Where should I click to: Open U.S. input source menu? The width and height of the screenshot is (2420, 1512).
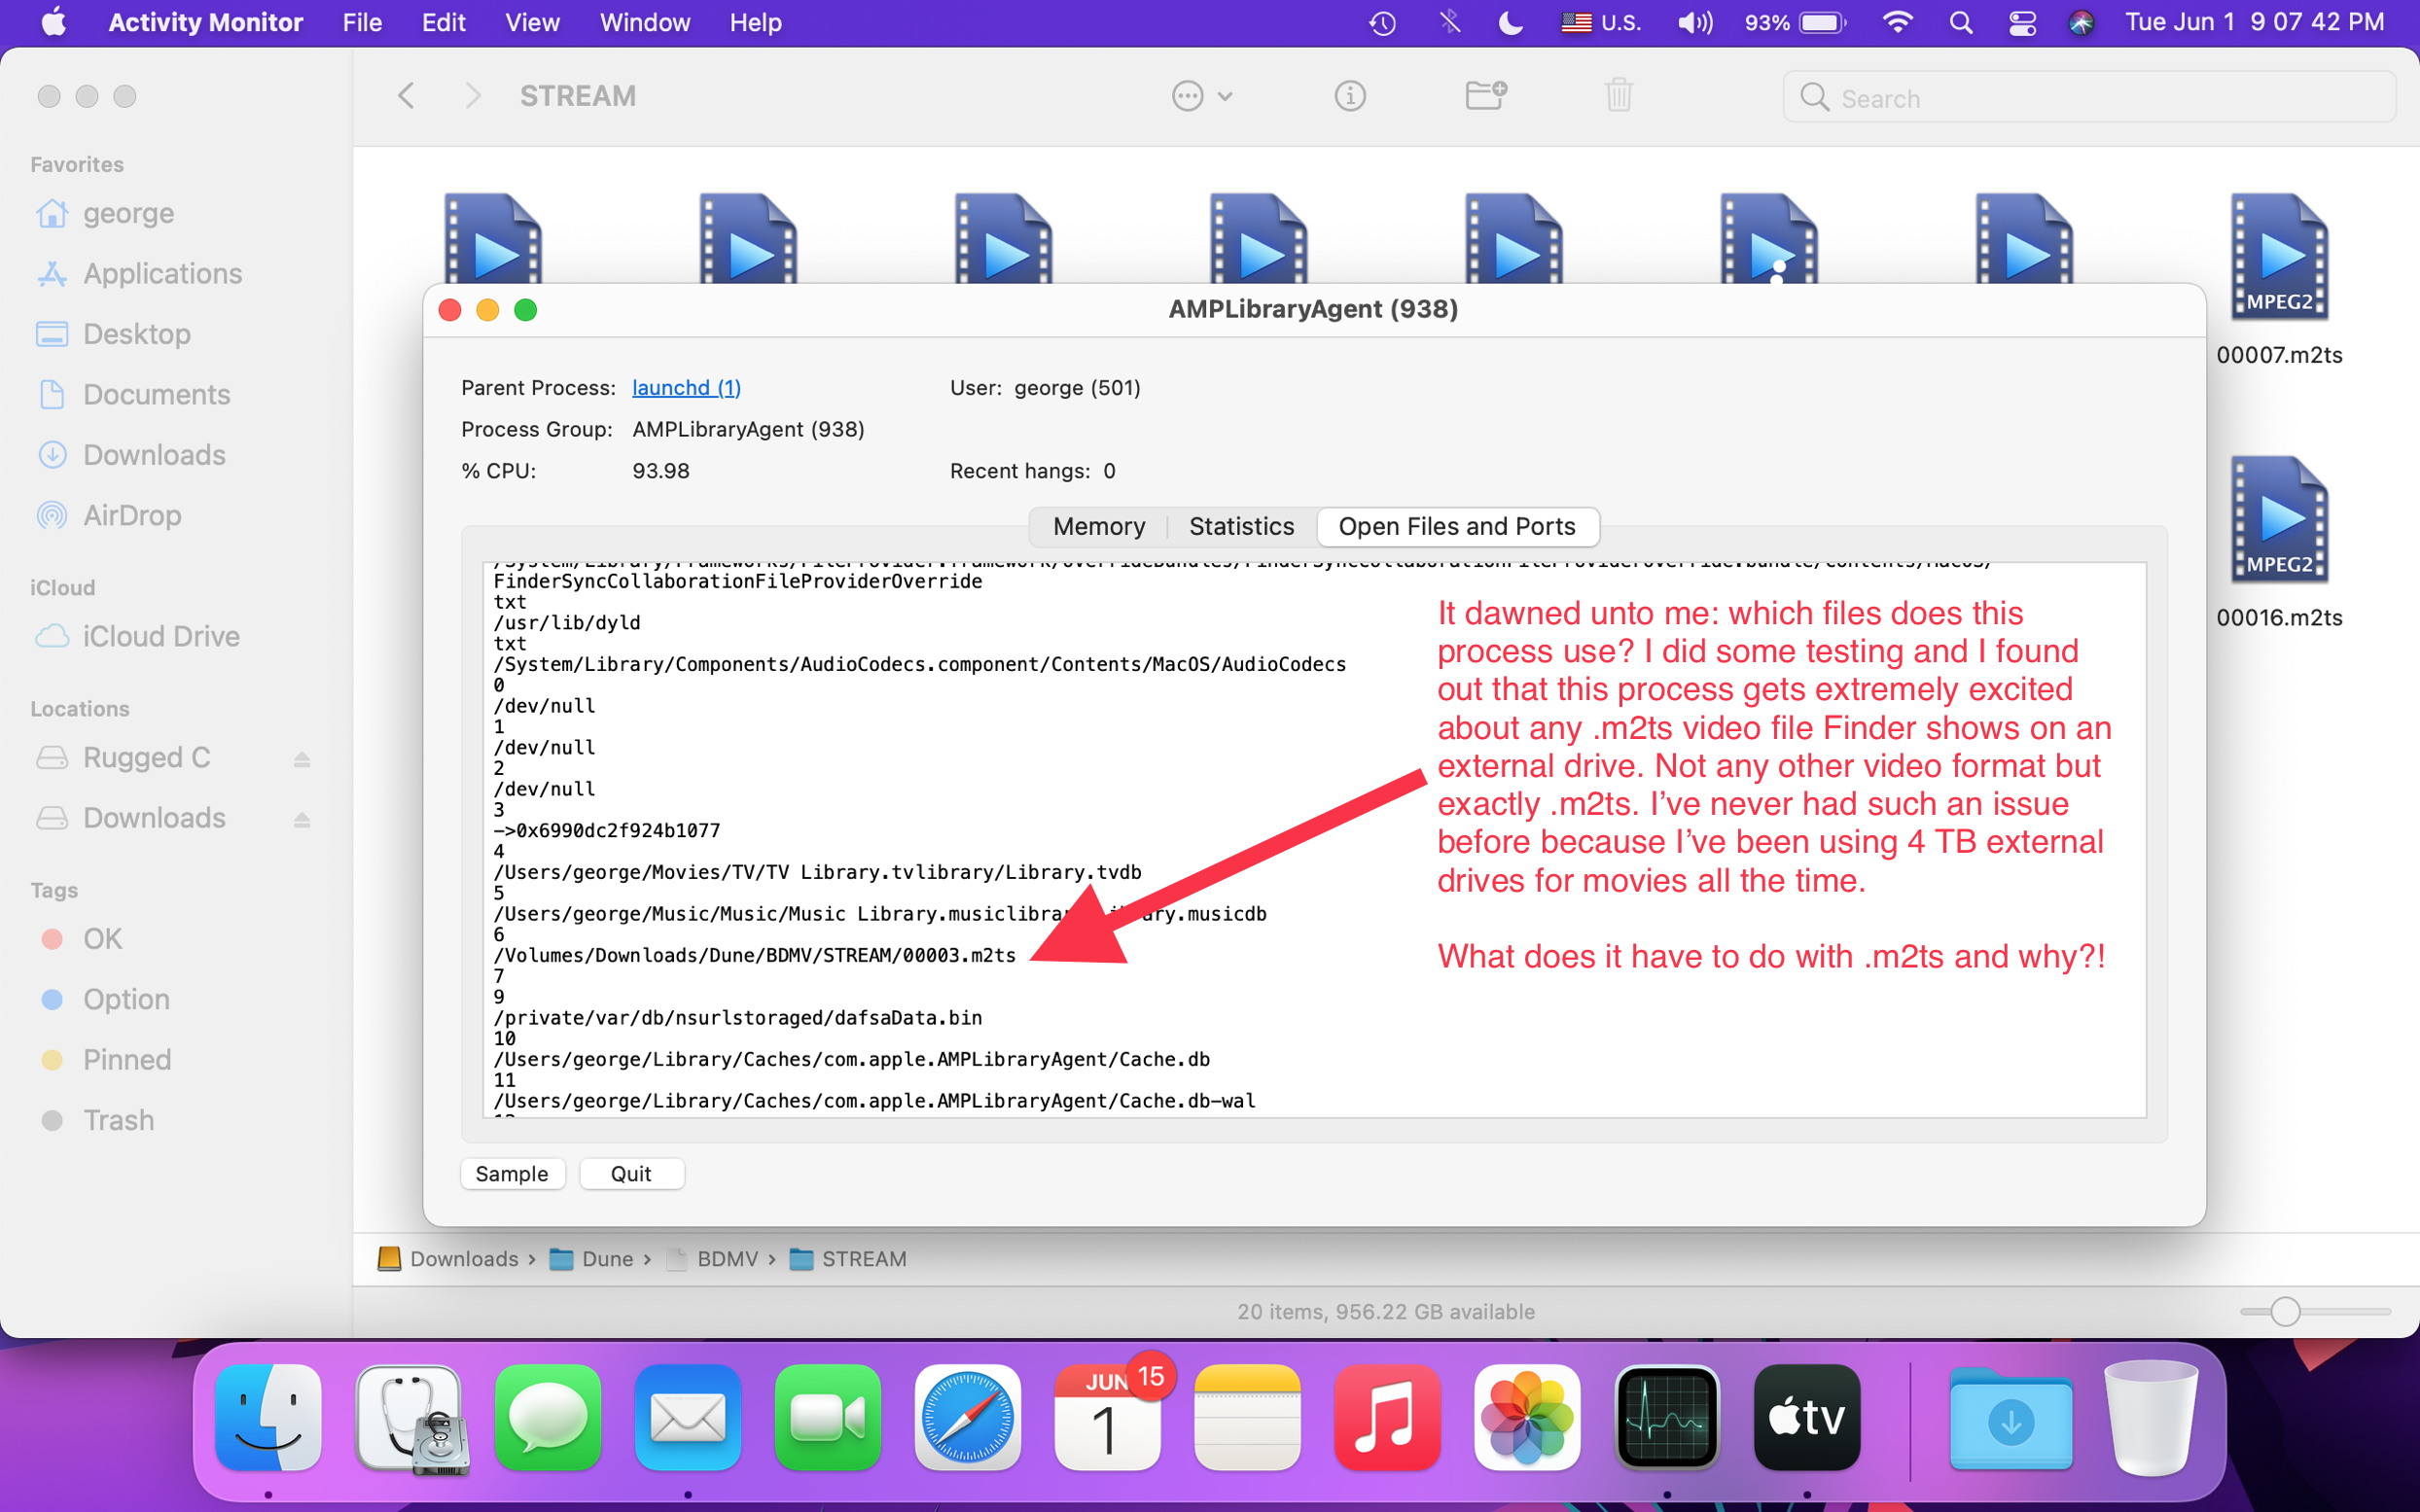(x=1600, y=22)
